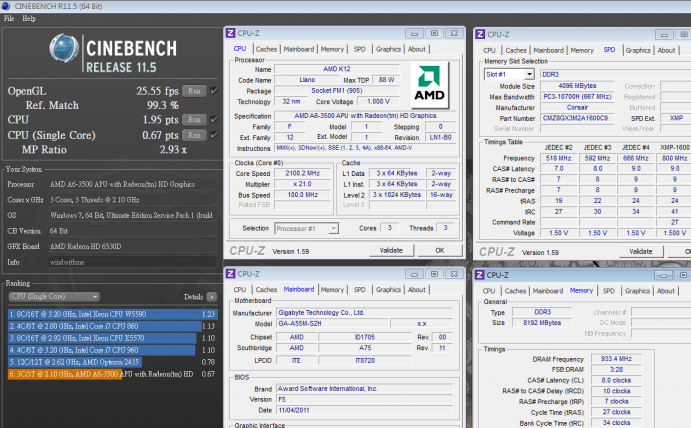The image size is (691, 428).
Task: Run the OpenGL benchmark
Action: (x=195, y=90)
